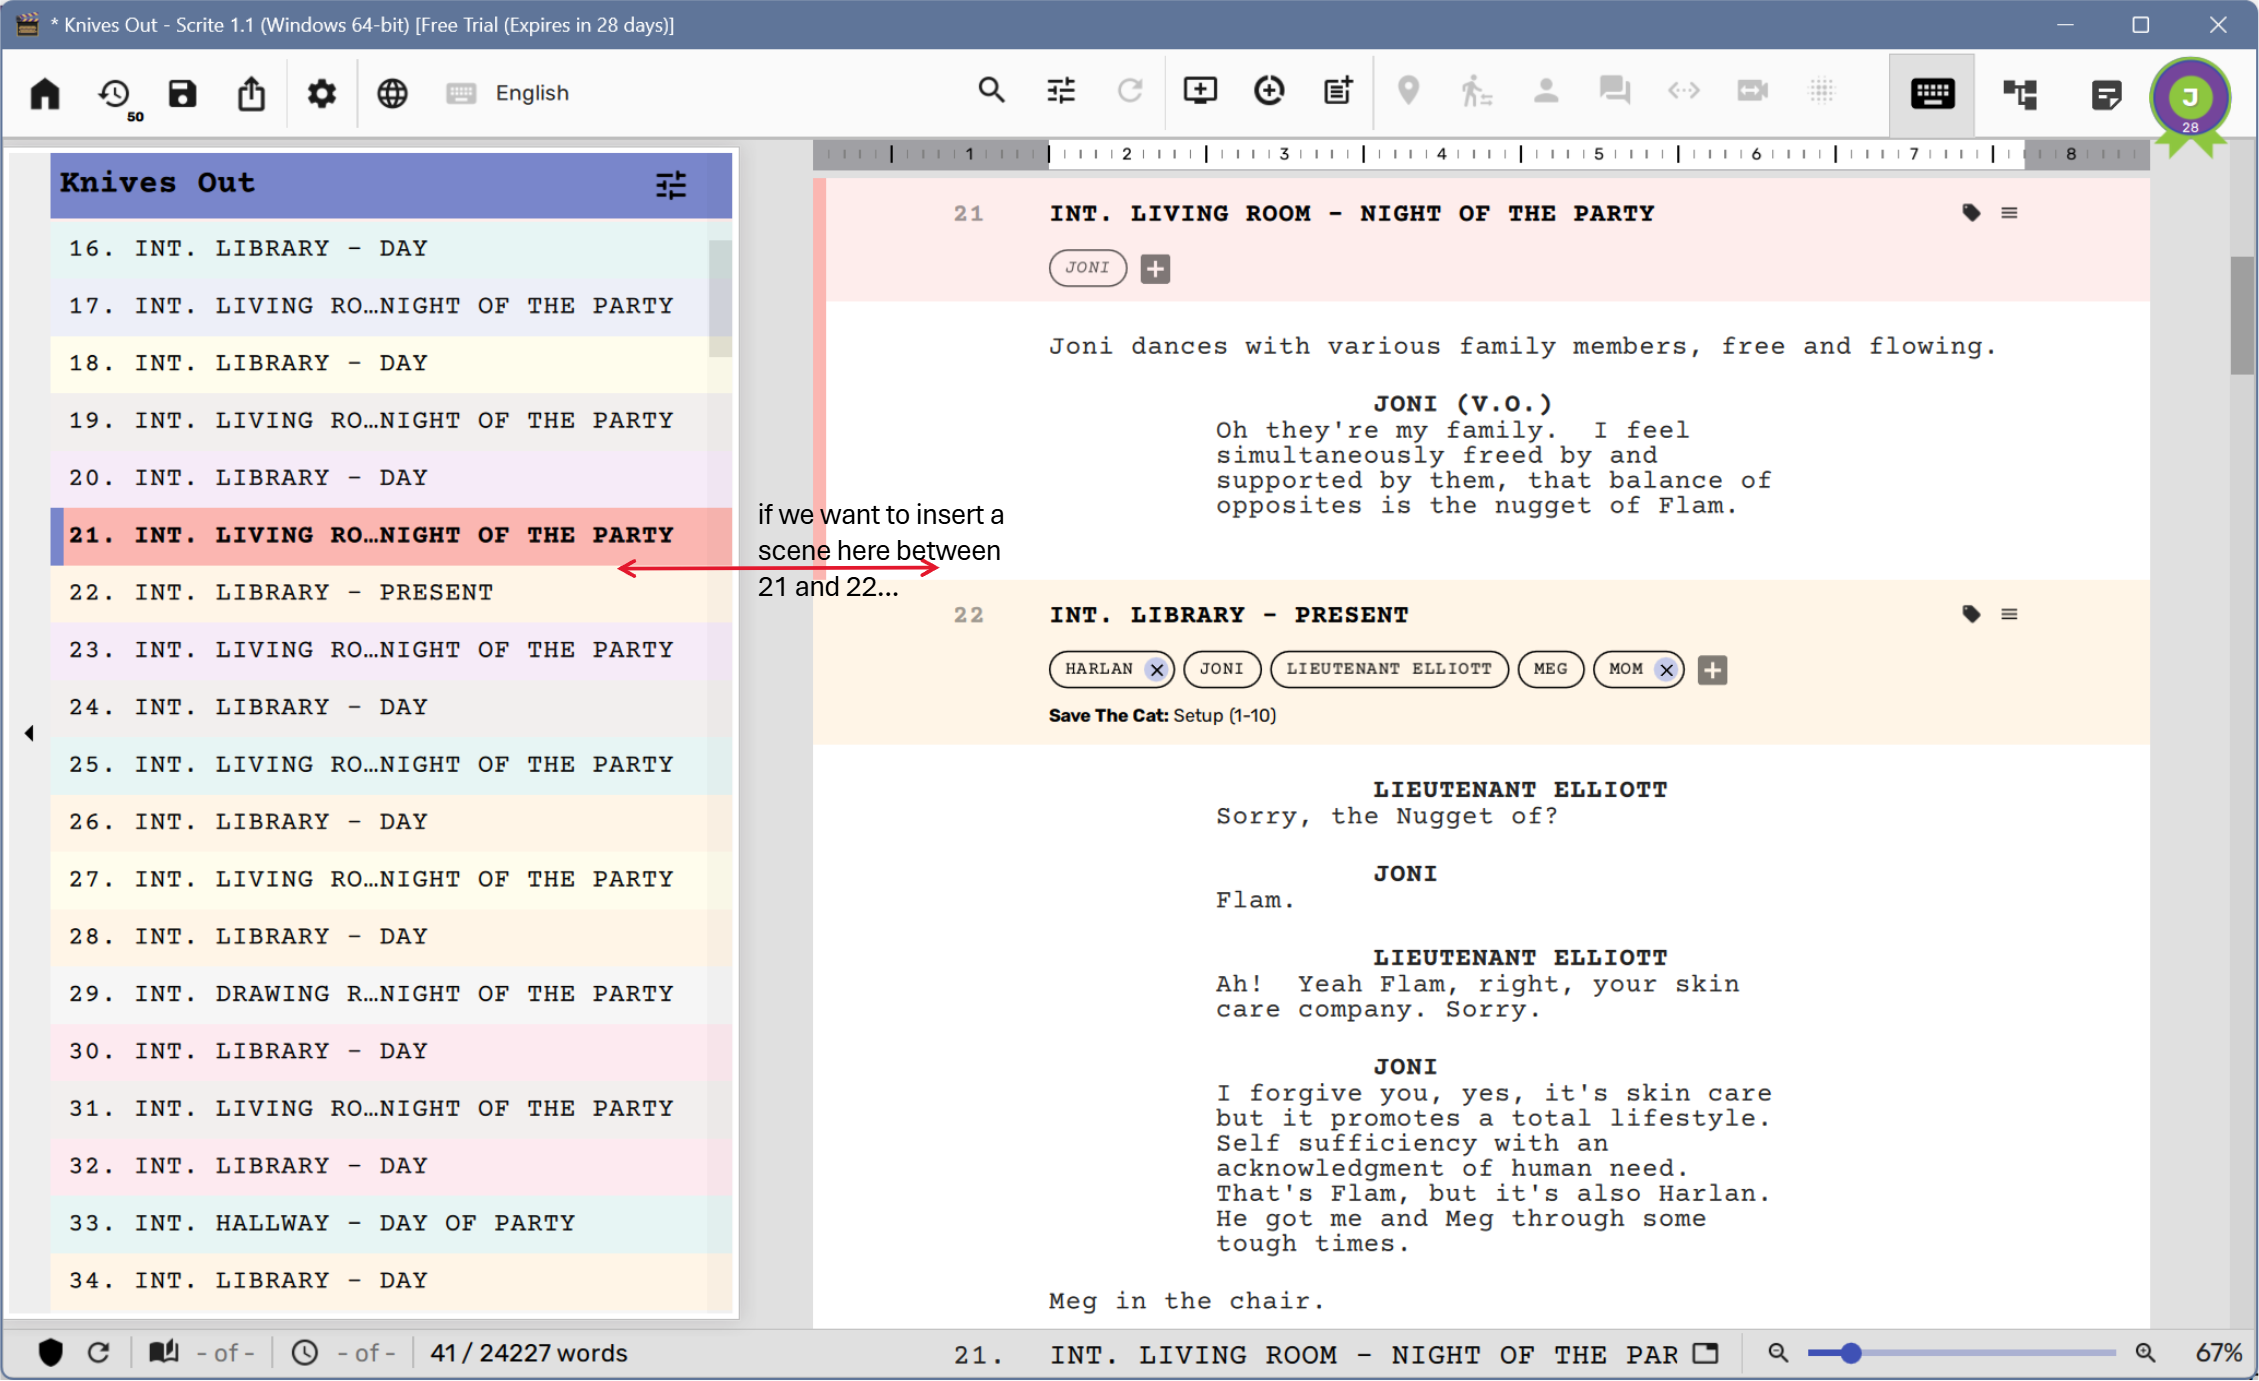
Task: Click status bar refresh icon
Action: point(98,1353)
